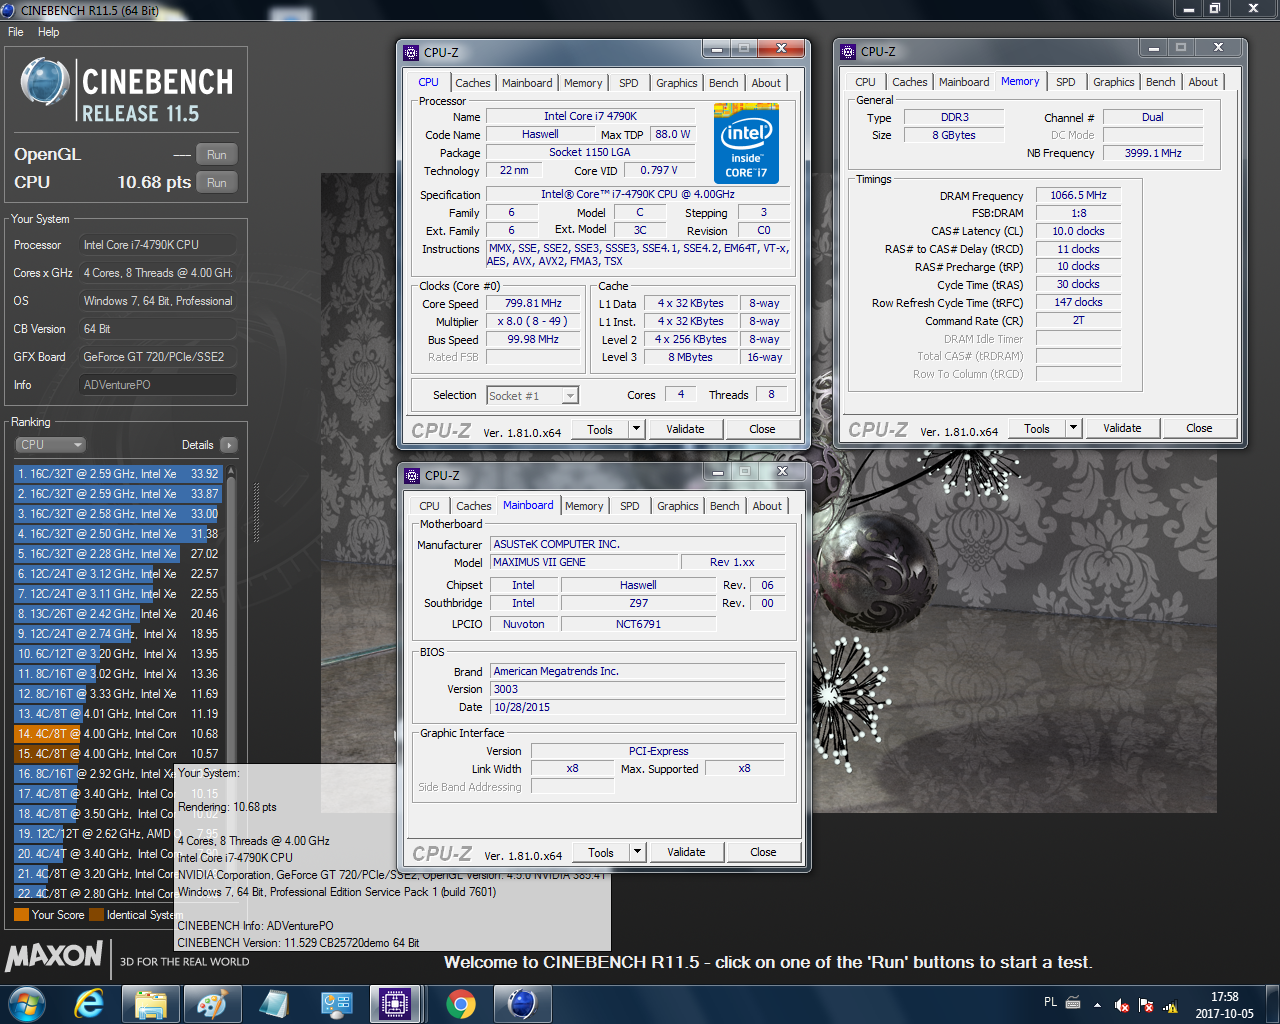
Task: Click Tools button in CPU tab window
Action: click(x=600, y=429)
